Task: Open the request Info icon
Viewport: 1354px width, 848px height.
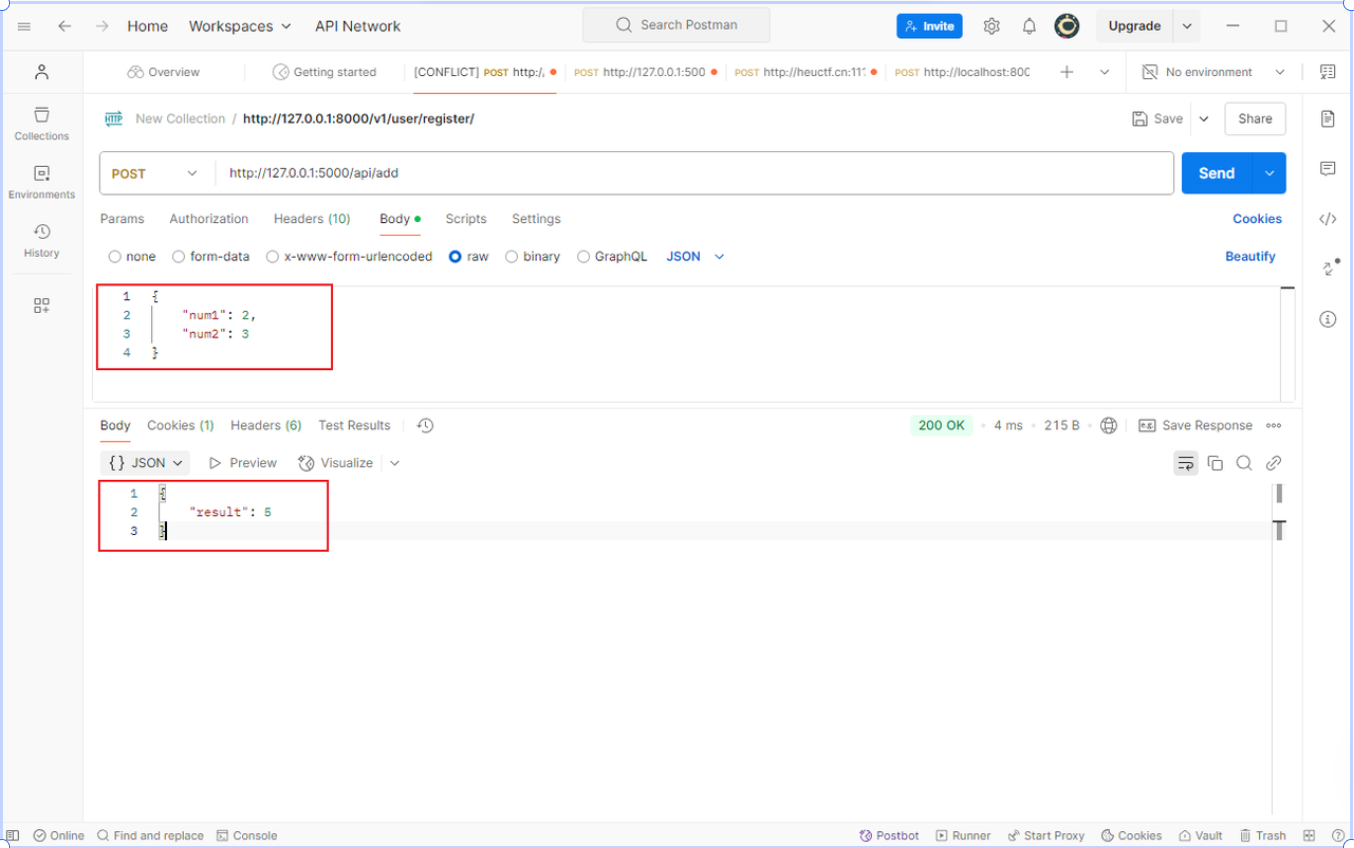Action: (x=1327, y=319)
